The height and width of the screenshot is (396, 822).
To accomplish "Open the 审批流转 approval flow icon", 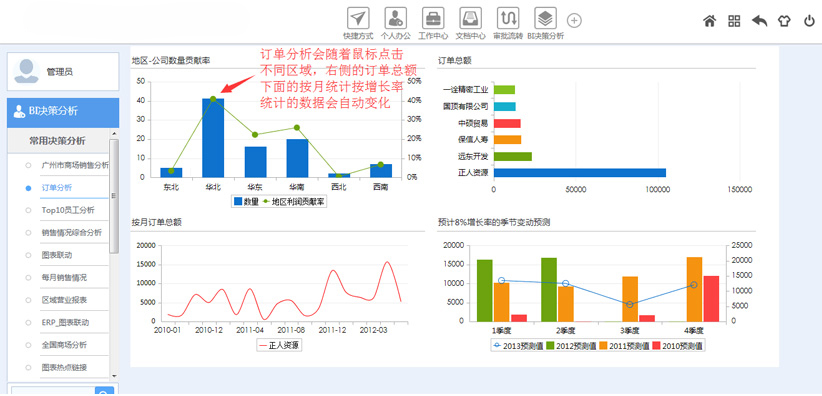I will (508, 18).
